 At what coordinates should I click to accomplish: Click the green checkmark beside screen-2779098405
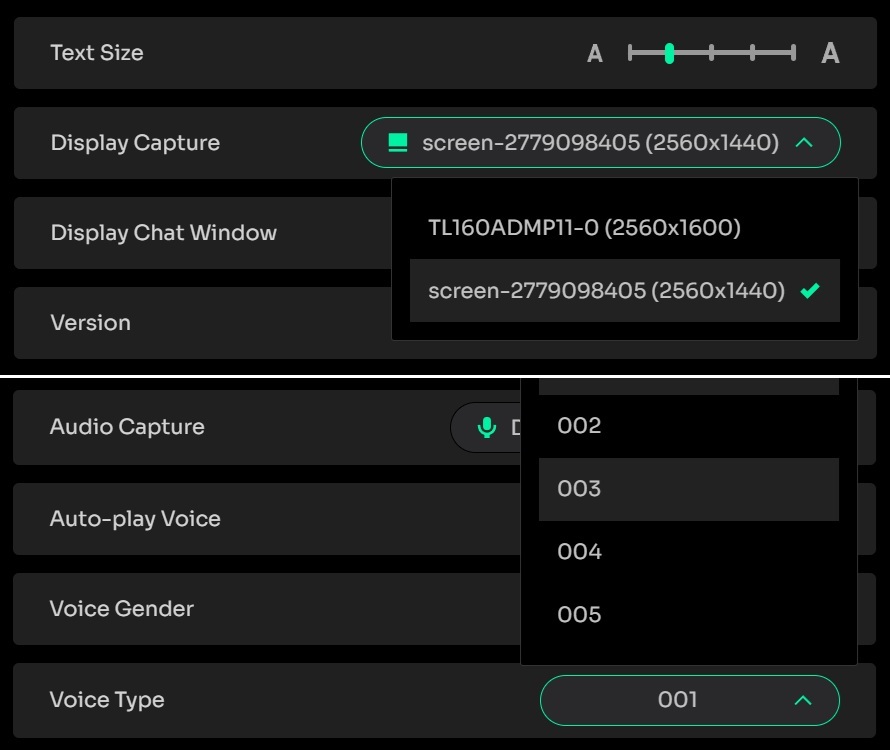(x=809, y=291)
